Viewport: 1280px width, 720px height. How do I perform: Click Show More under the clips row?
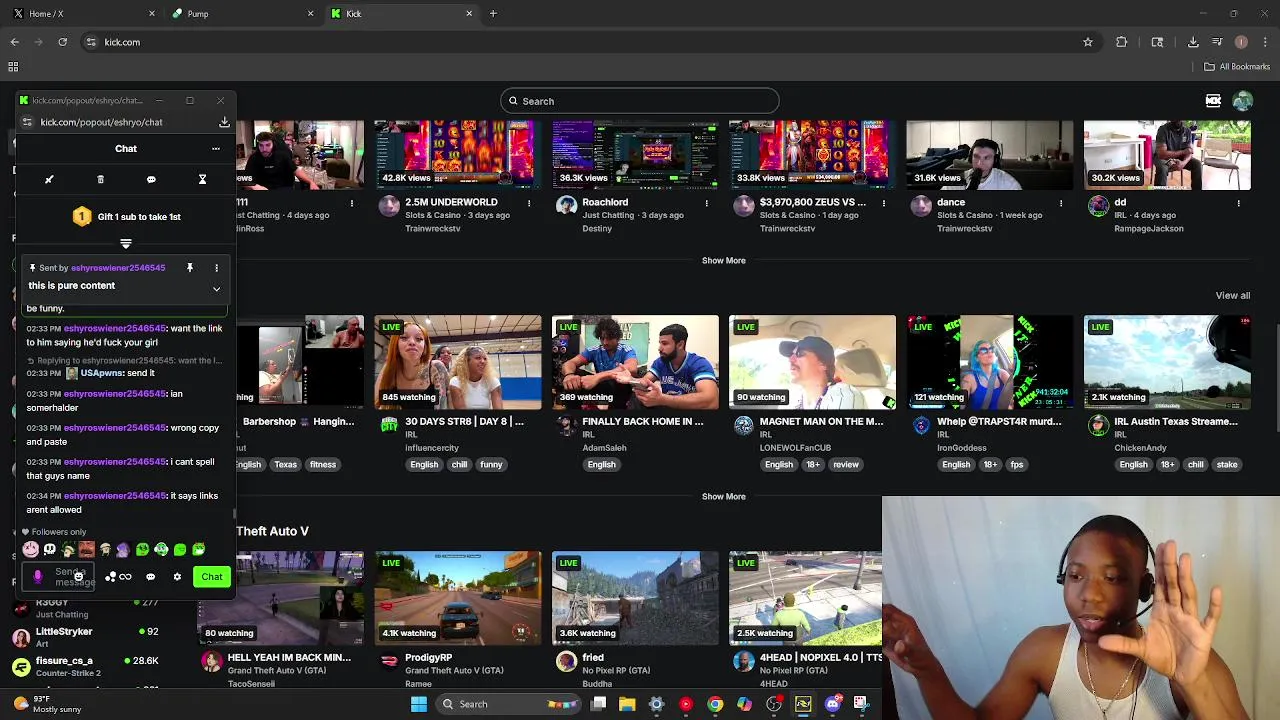tap(723, 260)
